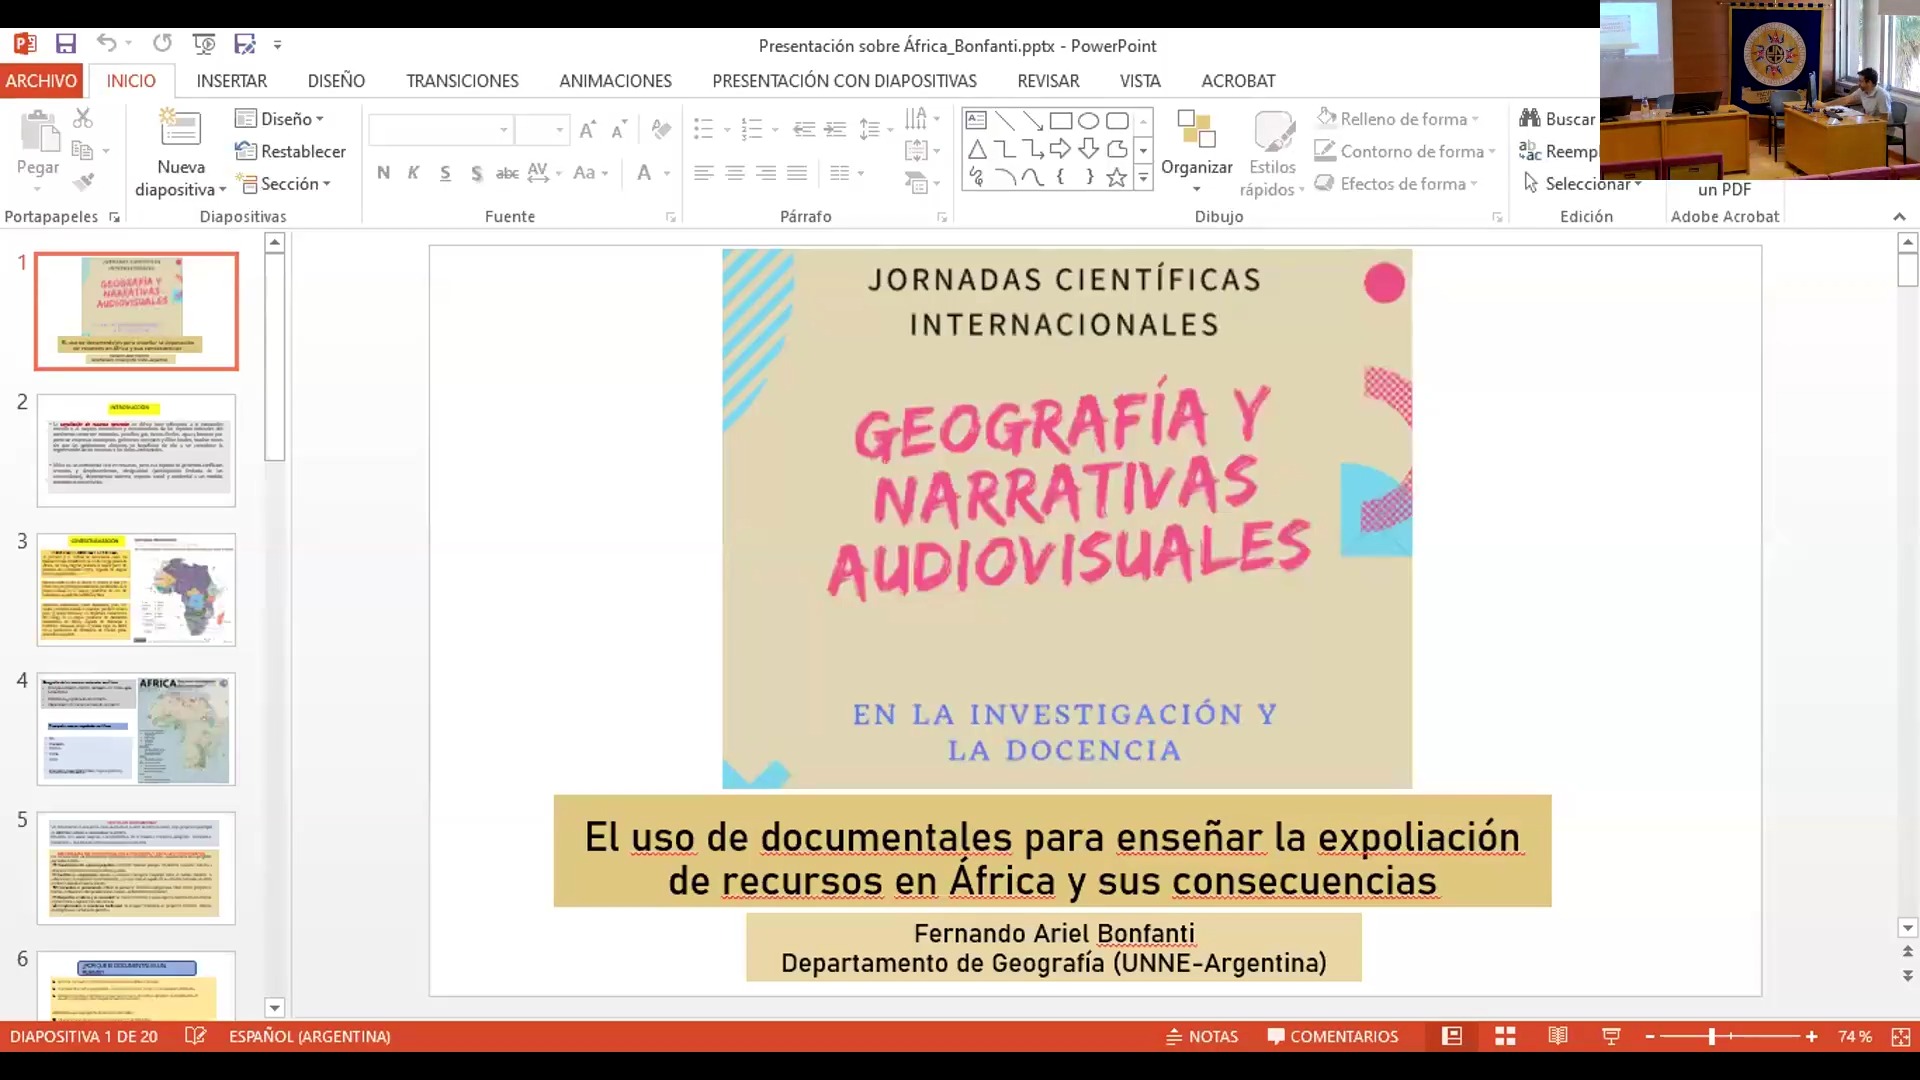Screen dimensions: 1920x1080
Task: Switch to slide sorter view icon
Action: pos(1505,1037)
